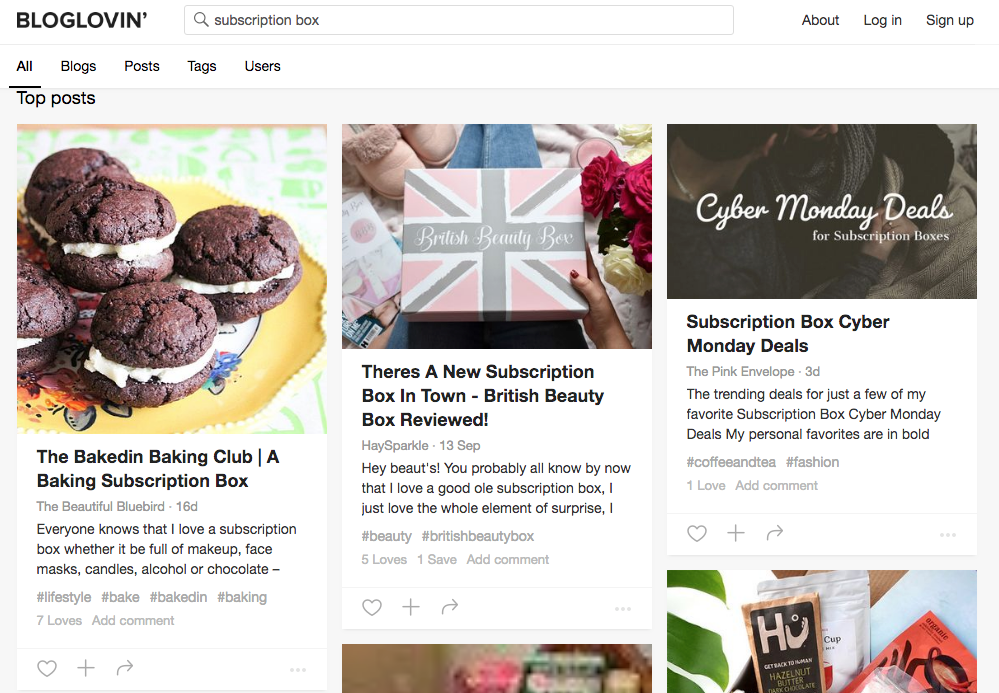Open the #bakedin tag
The image size is (999, 693).
(x=178, y=597)
